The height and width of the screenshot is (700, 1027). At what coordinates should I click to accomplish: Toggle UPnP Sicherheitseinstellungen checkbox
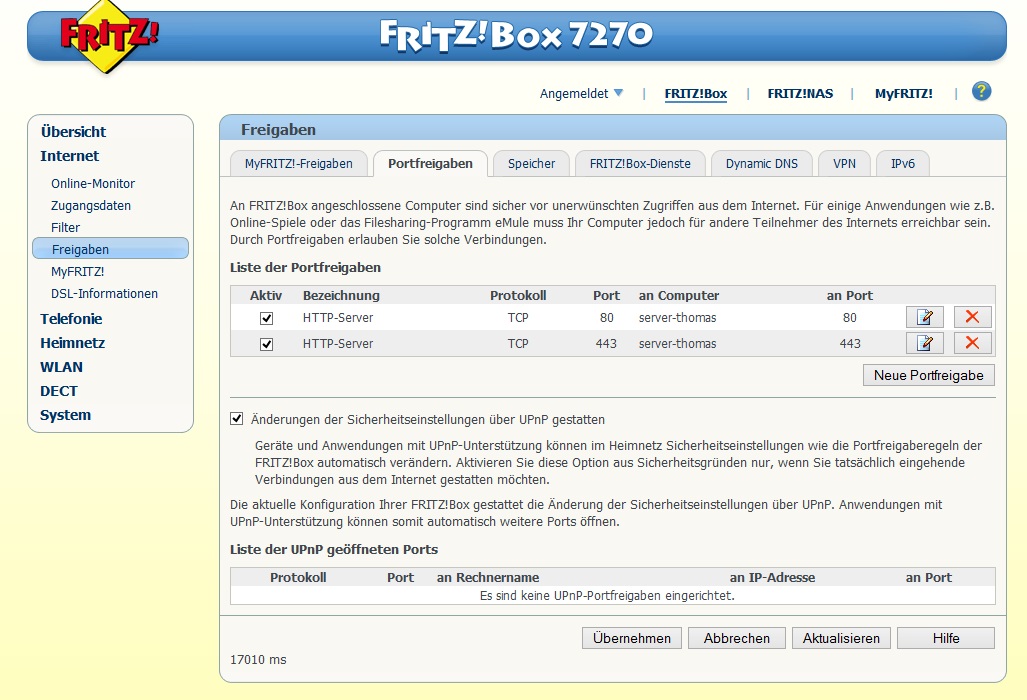[x=236, y=418]
